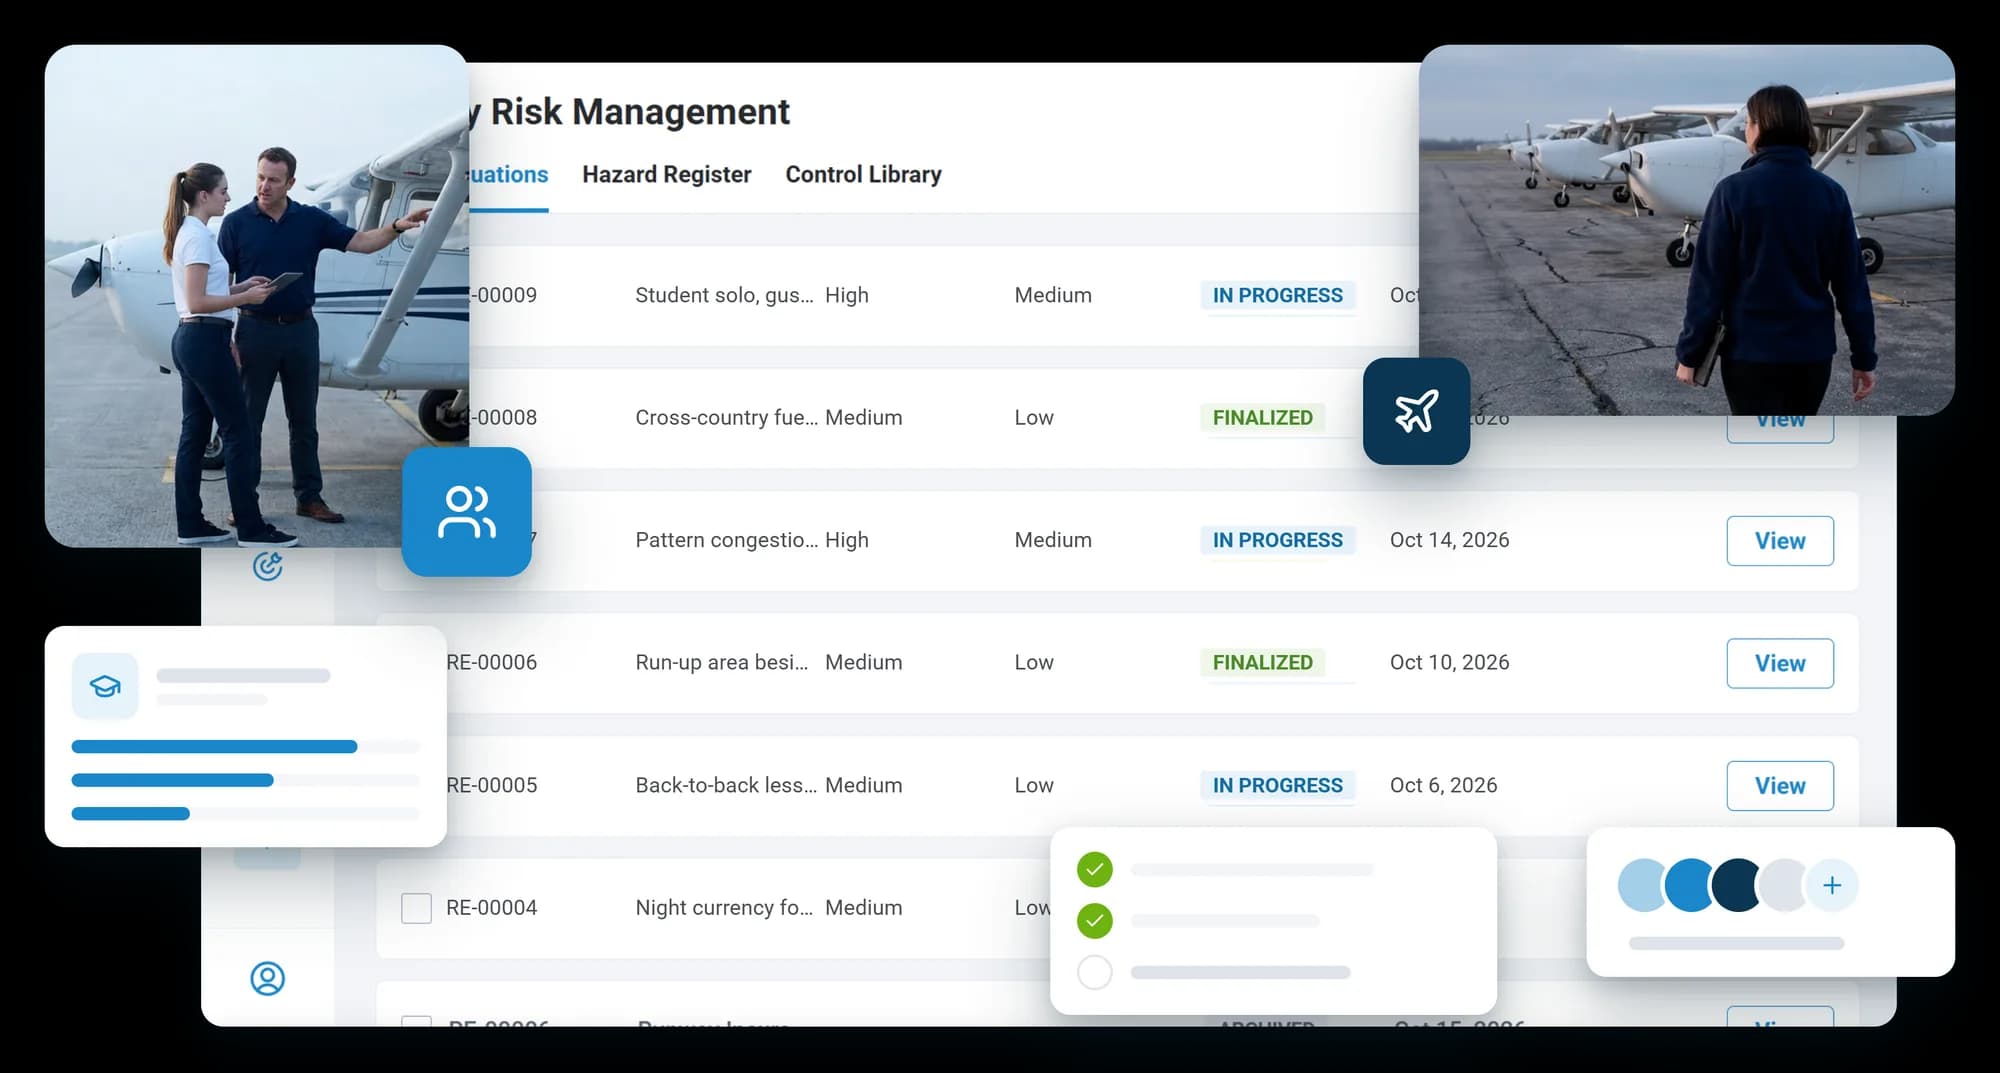Select the checkbox for RE-00004 row
Image resolution: width=2000 pixels, height=1073 pixels.
pos(416,908)
